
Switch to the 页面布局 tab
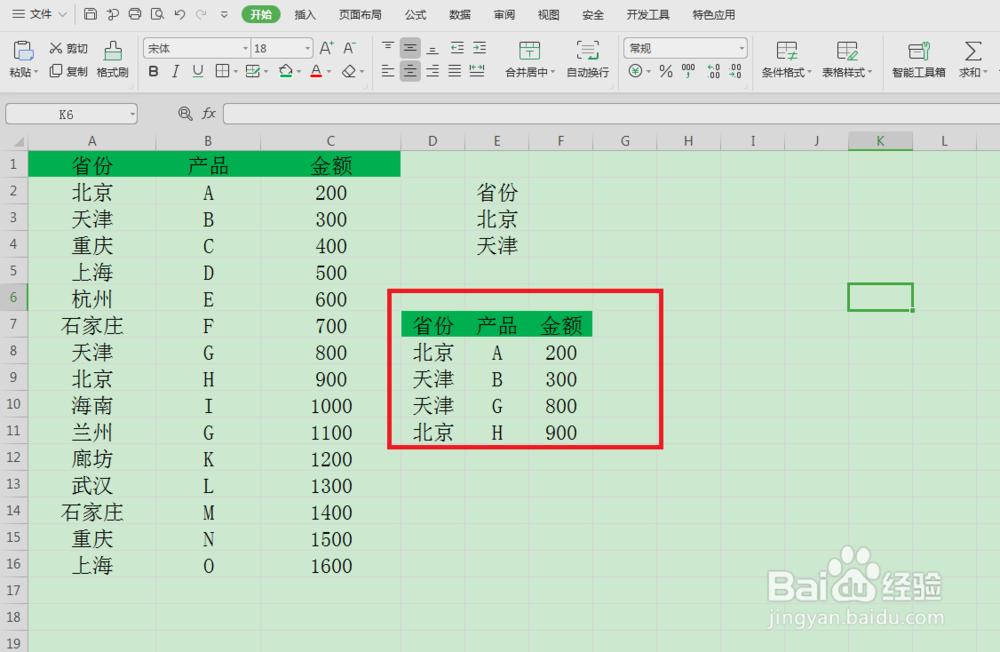point(360,15)
